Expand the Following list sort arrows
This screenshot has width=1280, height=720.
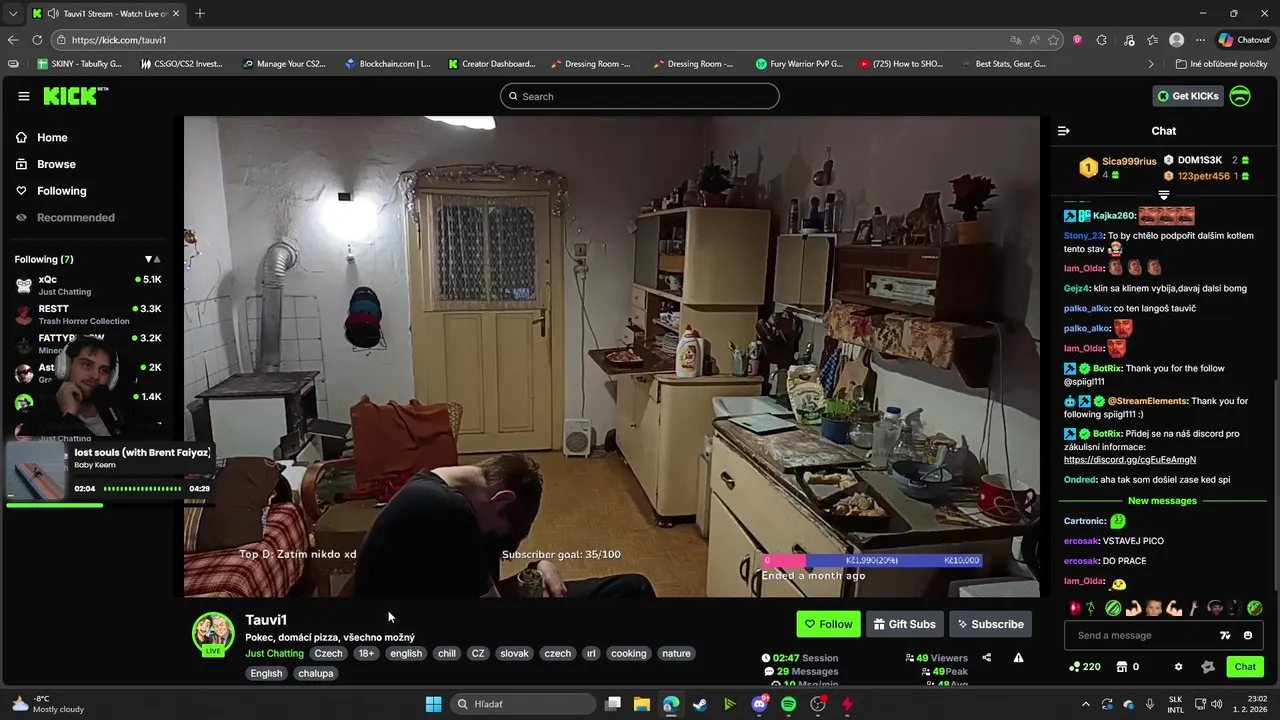(152, 259)
